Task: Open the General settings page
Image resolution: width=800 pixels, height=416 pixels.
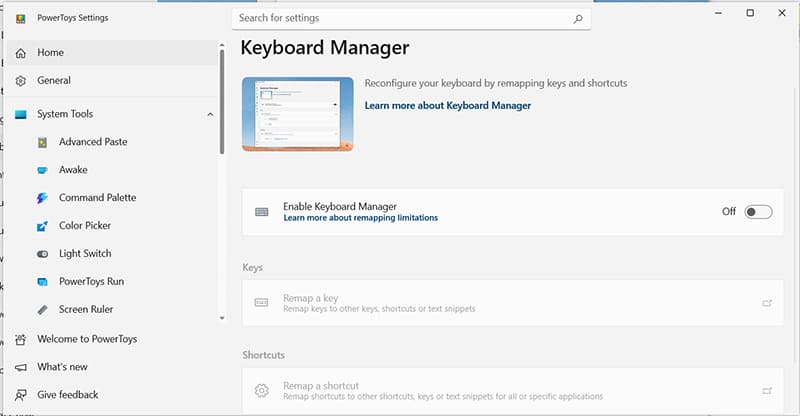Action: [x=54, y=80]
